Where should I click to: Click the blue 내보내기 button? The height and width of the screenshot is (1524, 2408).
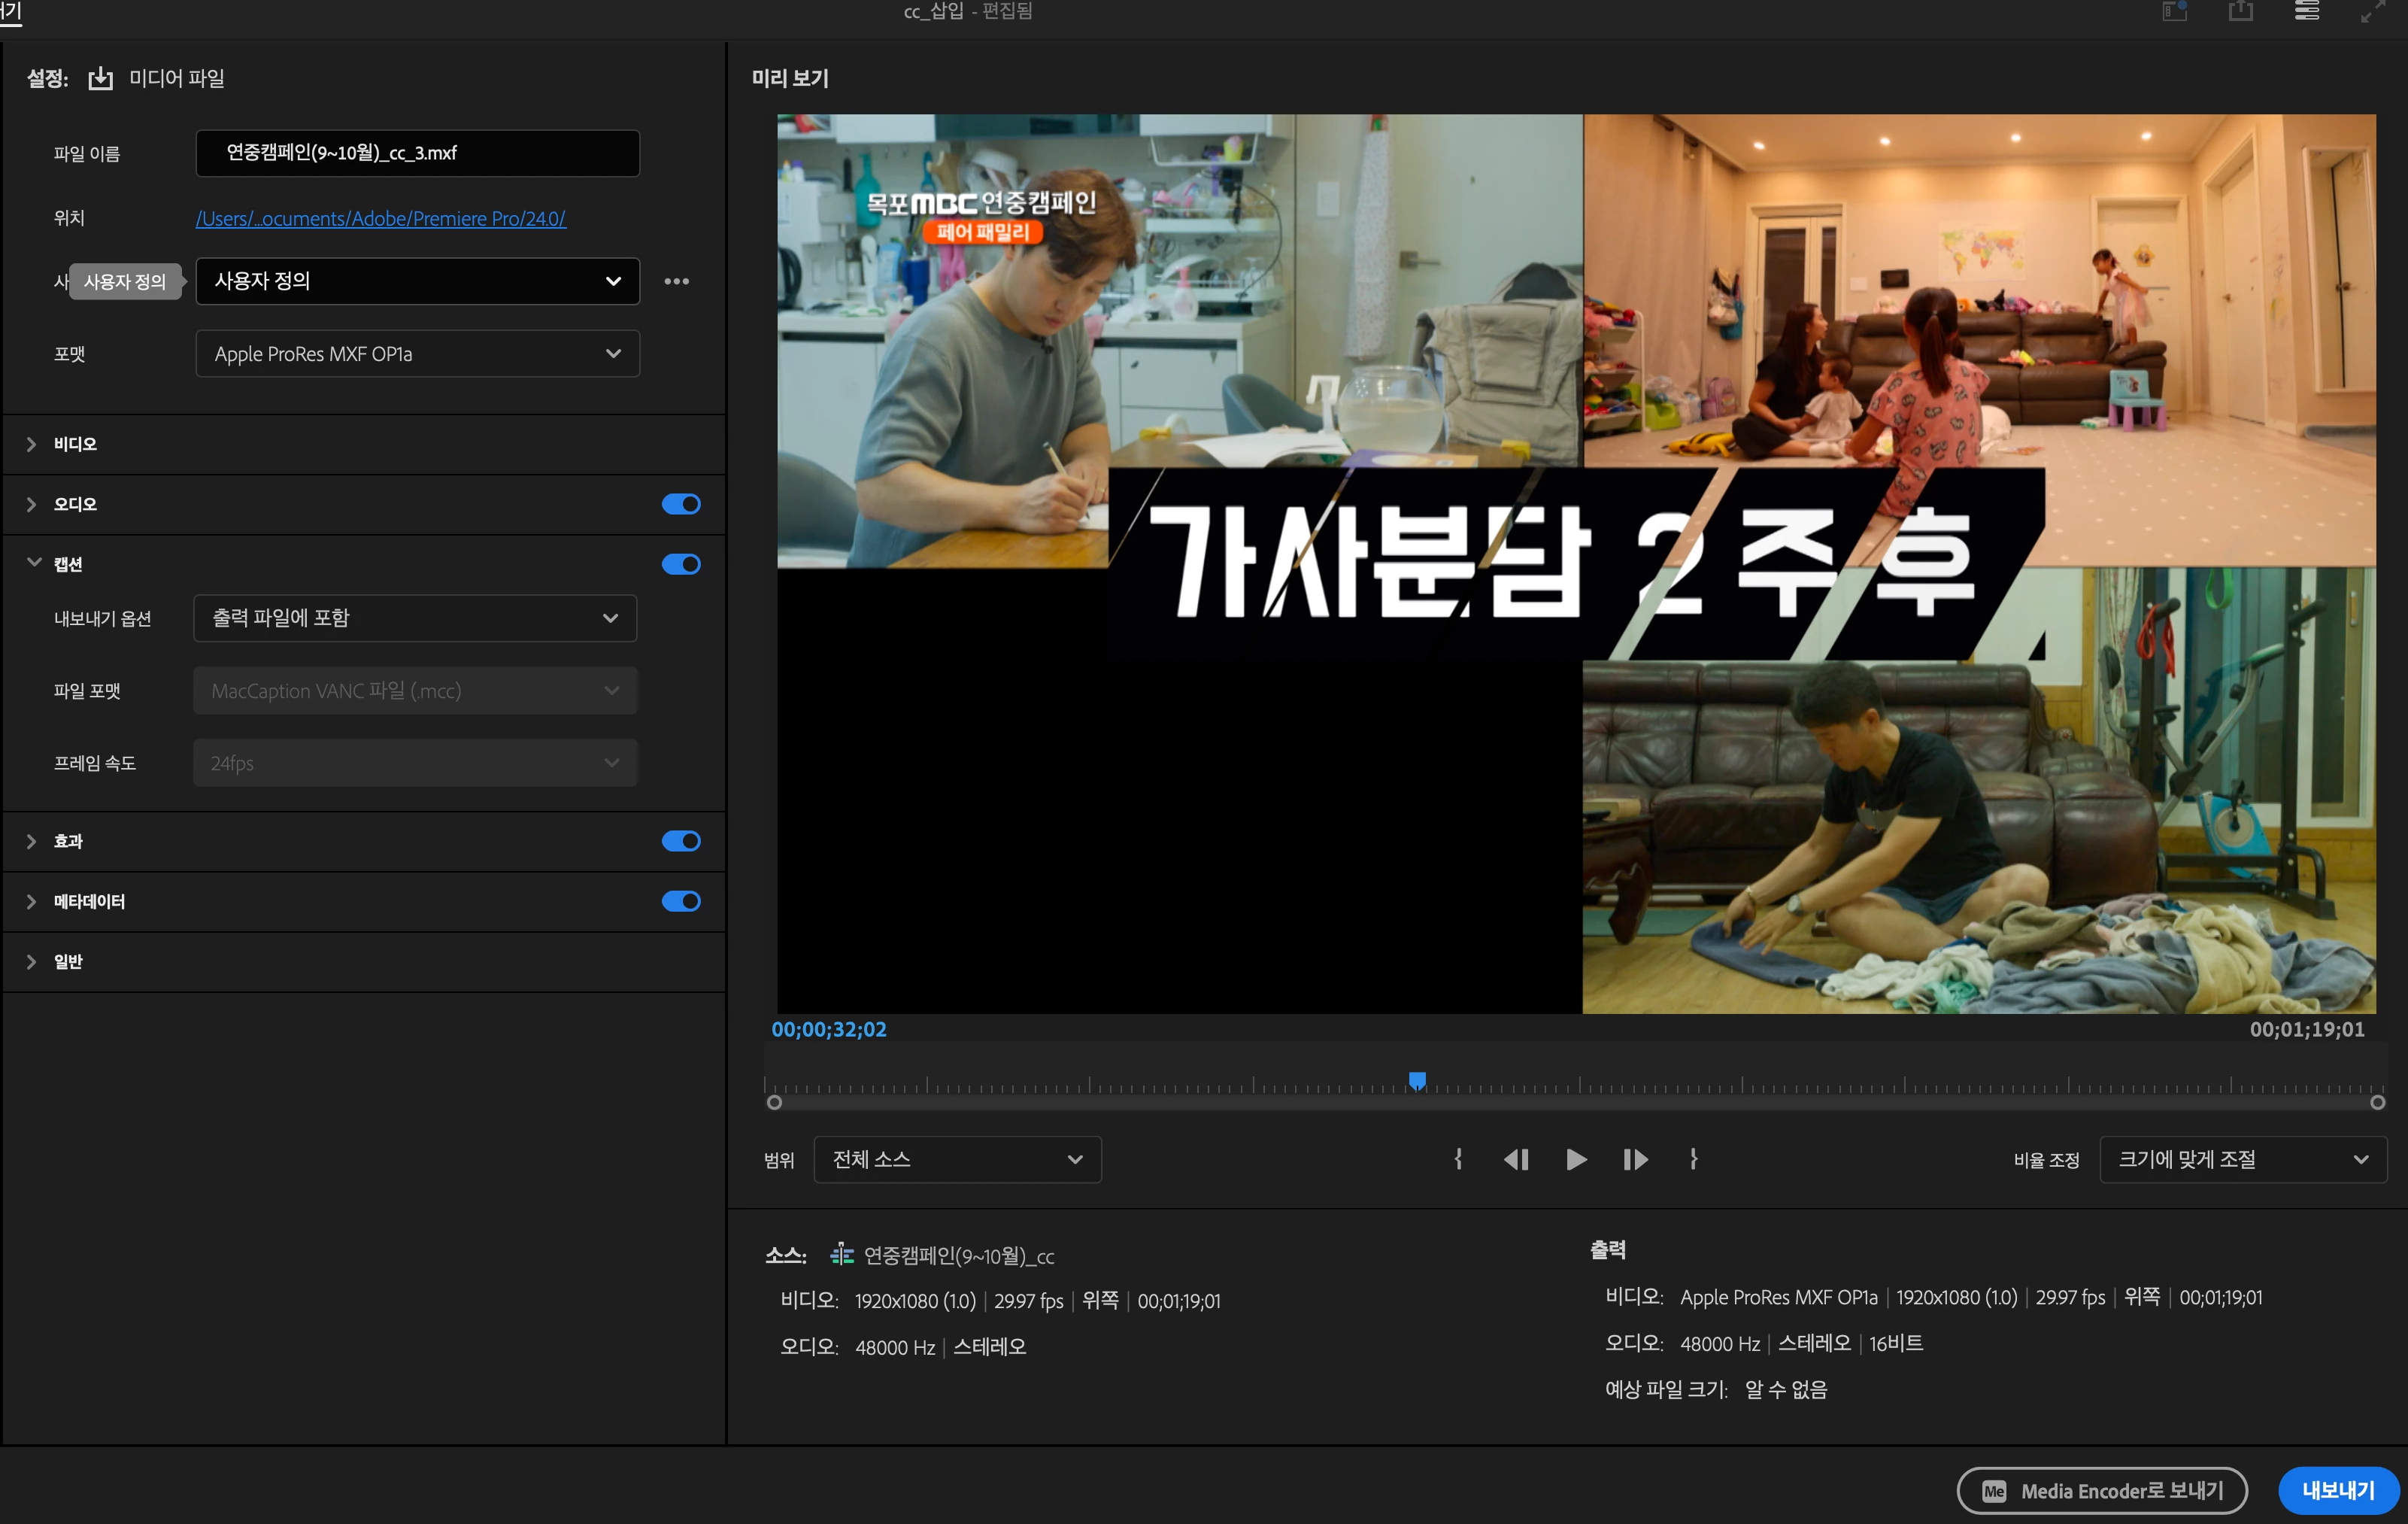pos(2337,1490)
